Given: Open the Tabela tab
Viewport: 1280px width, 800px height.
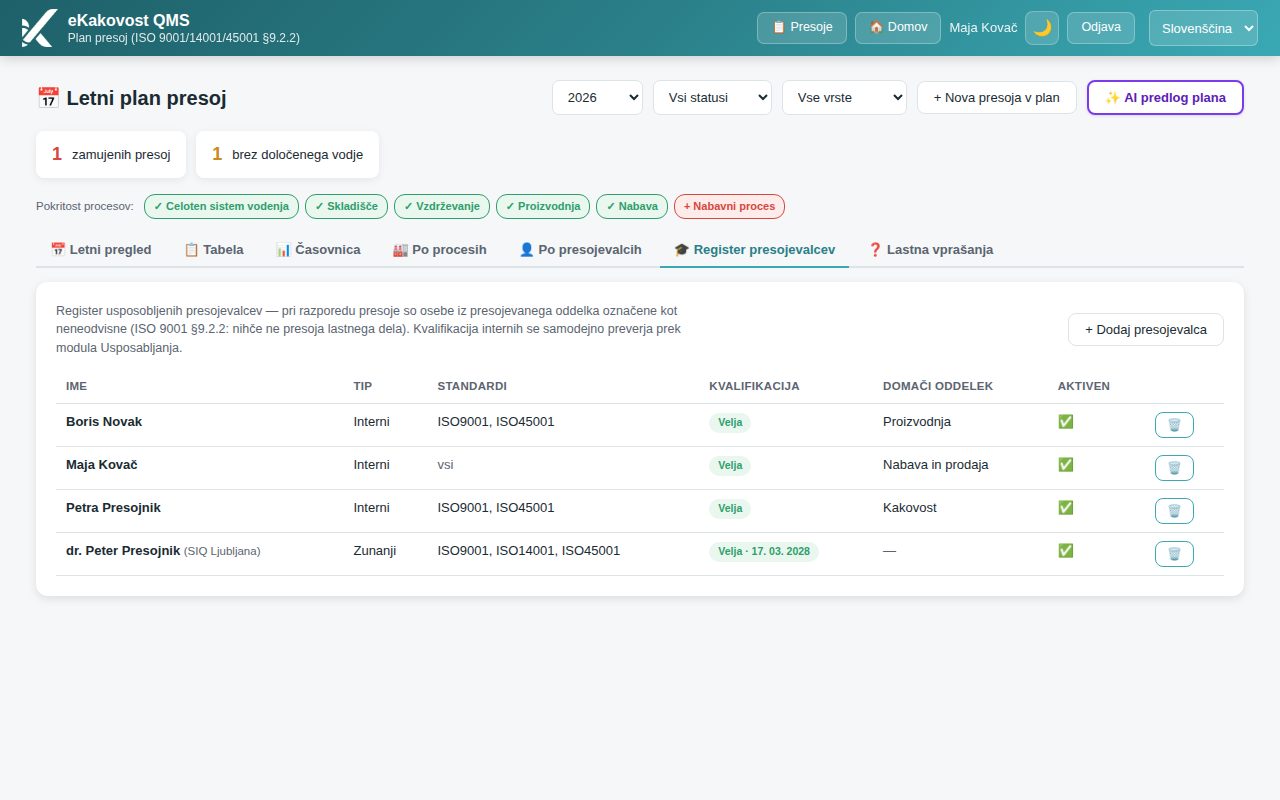Looking at the screenshot, I should [214, 250].
